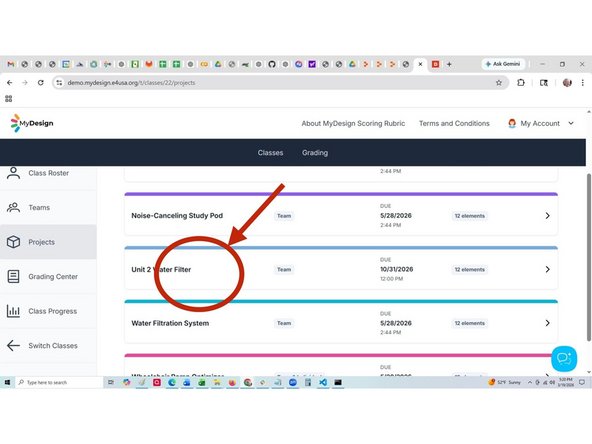This screenshot has width=592, height=444.
Task: Open Terms and Conditions link
Action: tap(454, 123)
